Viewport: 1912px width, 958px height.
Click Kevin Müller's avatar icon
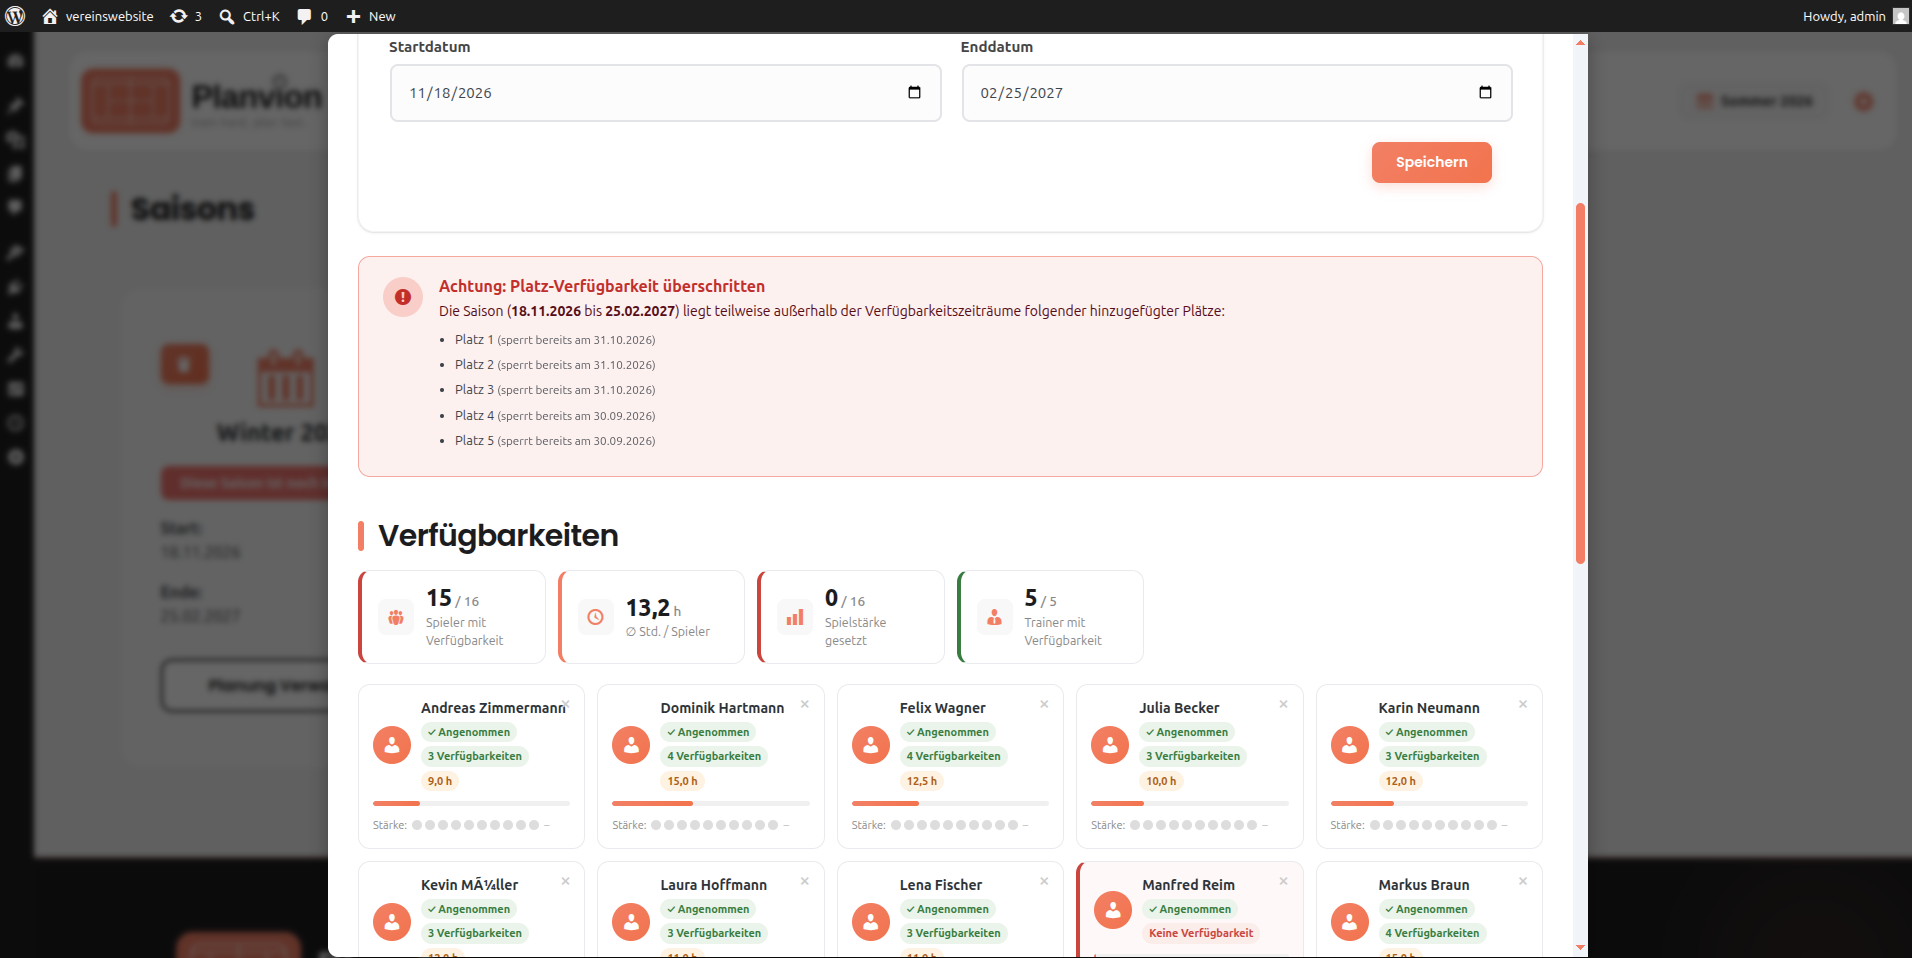point(392,922)
